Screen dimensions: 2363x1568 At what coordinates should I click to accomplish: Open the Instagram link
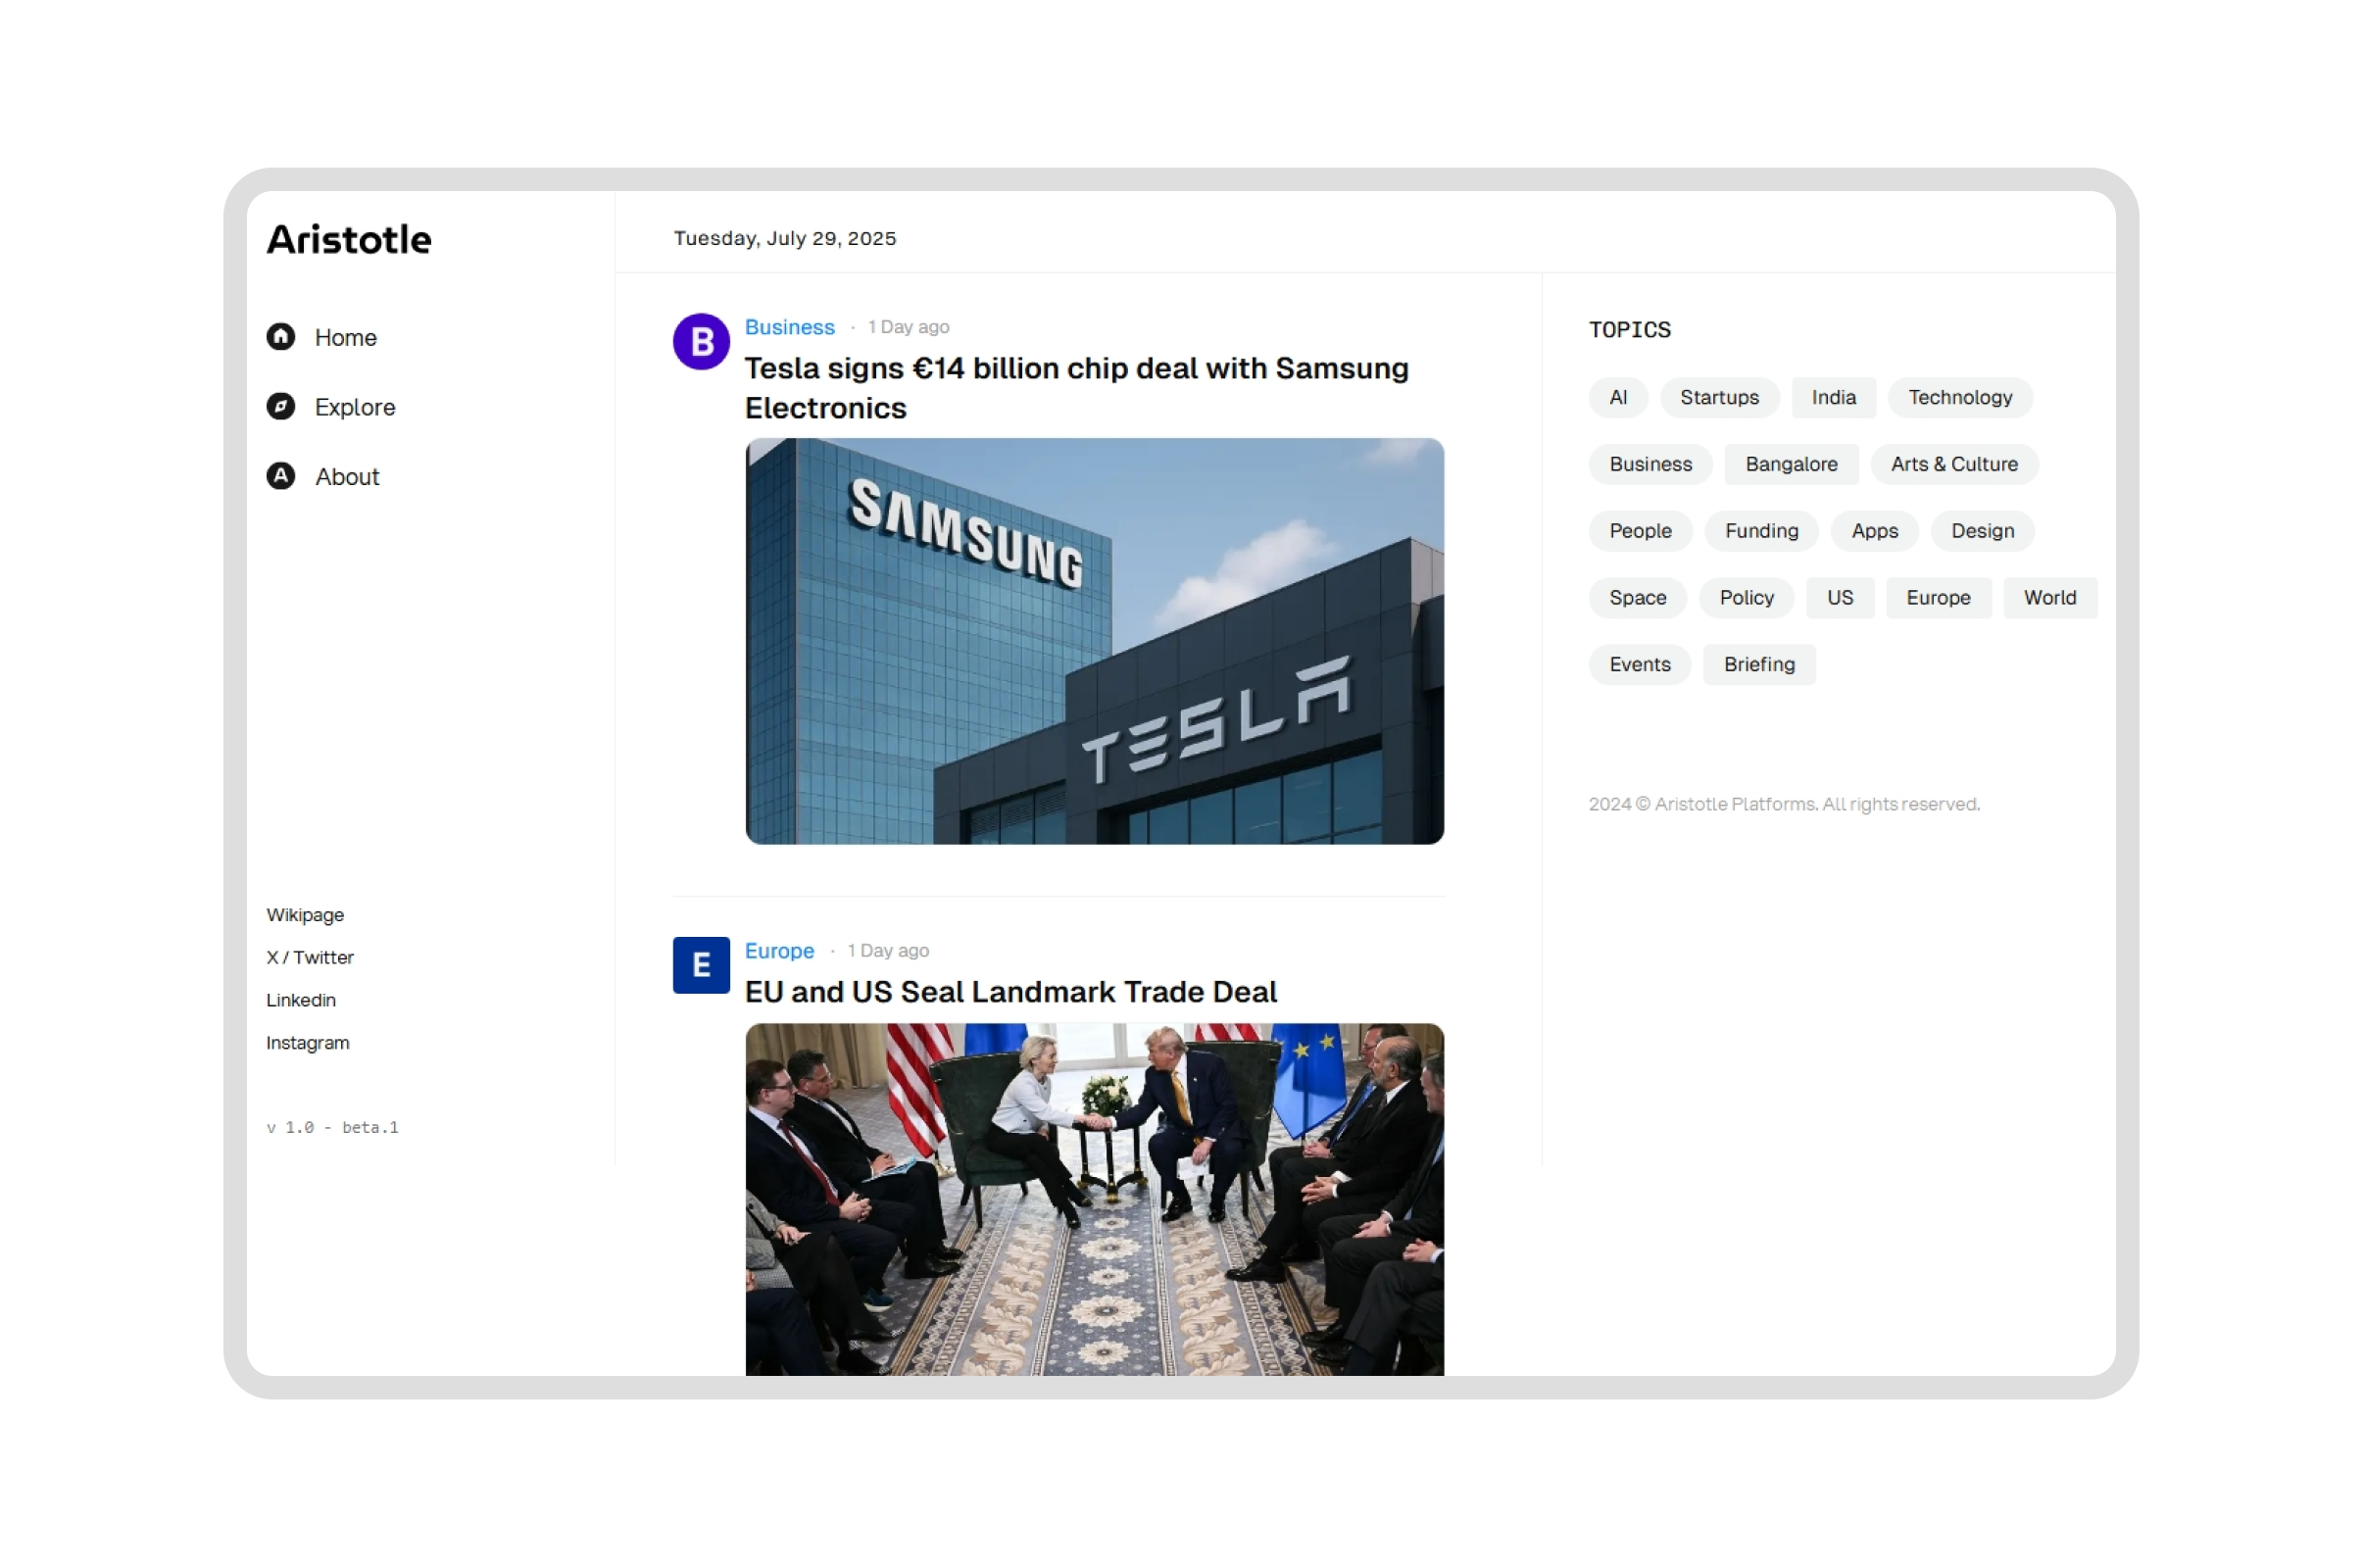308,1044
